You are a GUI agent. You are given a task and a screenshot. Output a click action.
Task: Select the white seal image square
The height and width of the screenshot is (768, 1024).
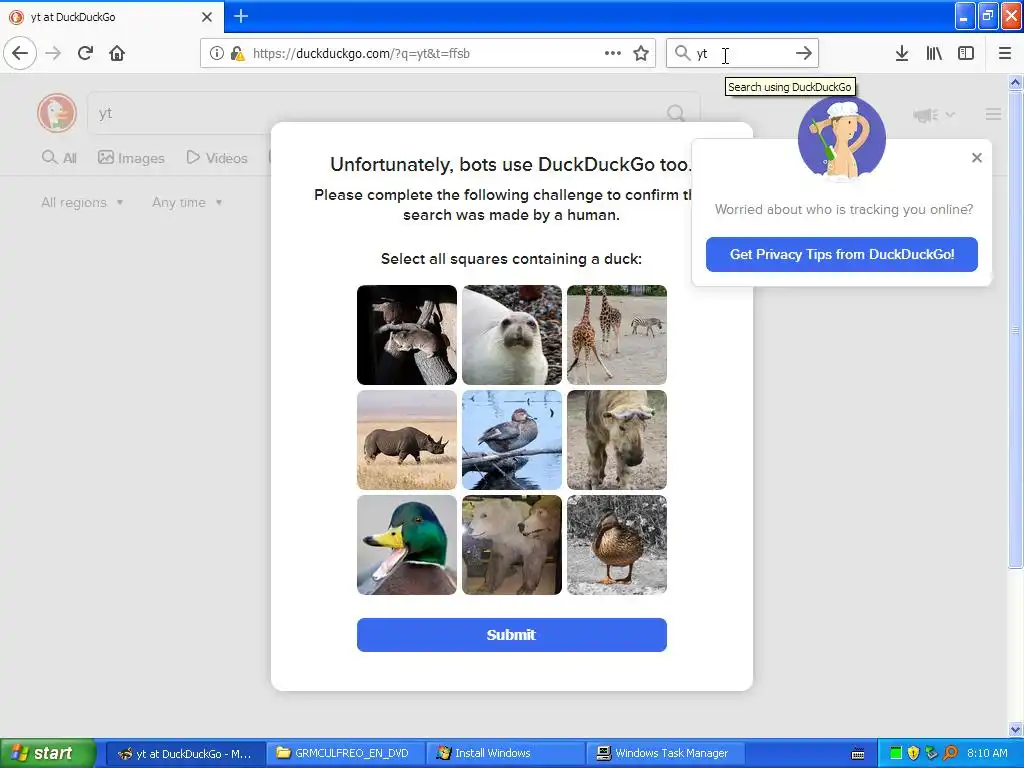click(512, 335)
